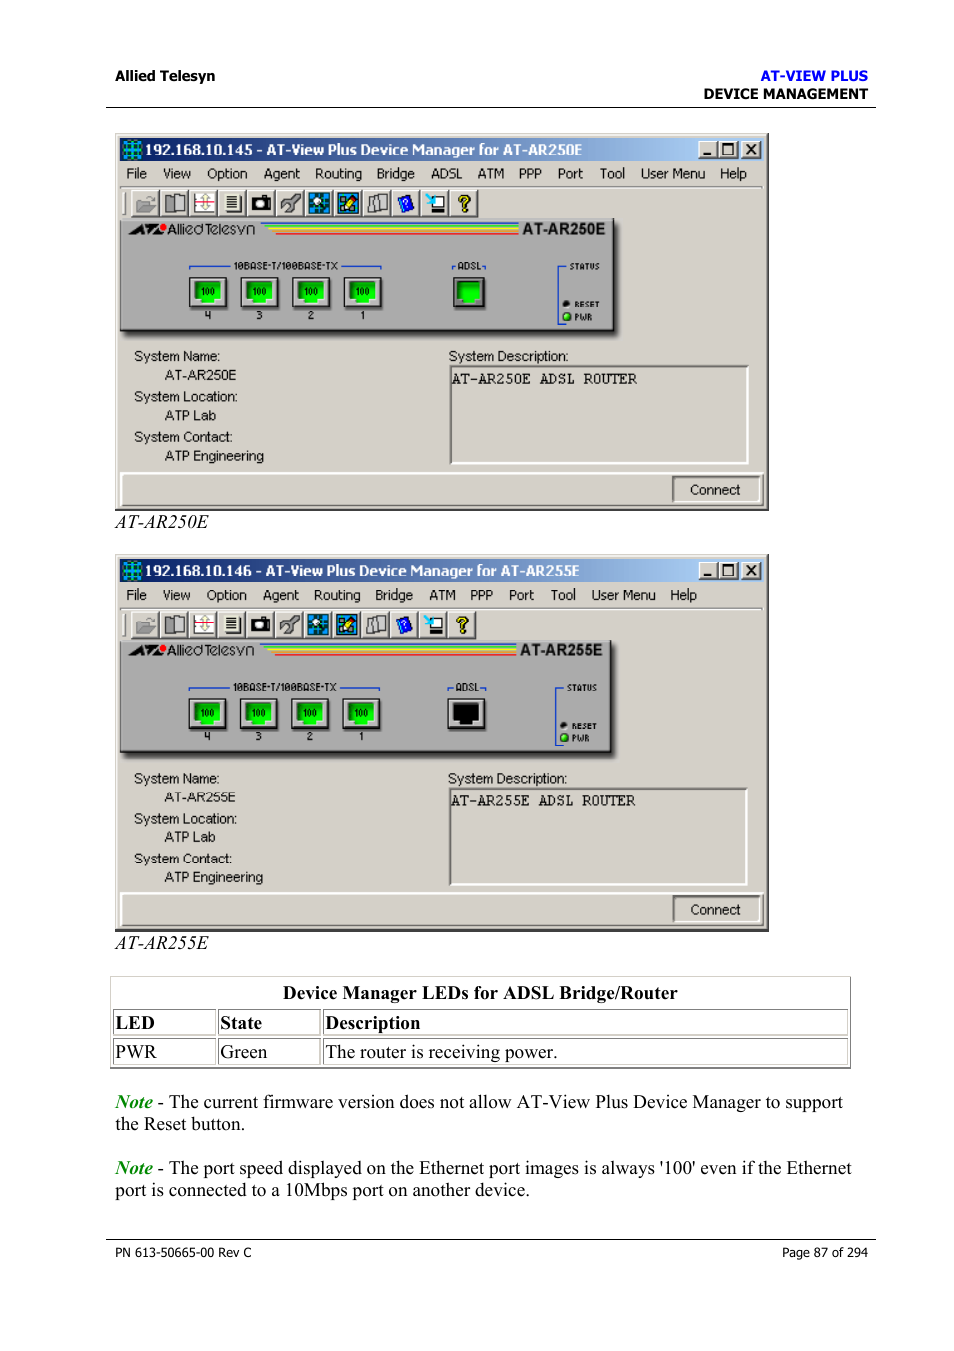Open the Agent menu in AT-AR255E window
The height and width of the screenshot is (1351, 954).
pos(281,595)
